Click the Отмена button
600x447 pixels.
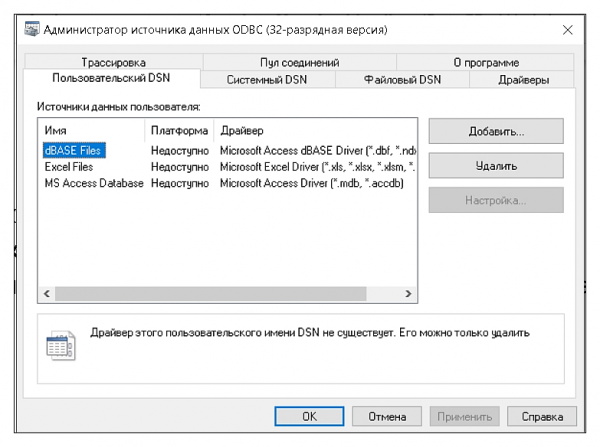point(387,416)
